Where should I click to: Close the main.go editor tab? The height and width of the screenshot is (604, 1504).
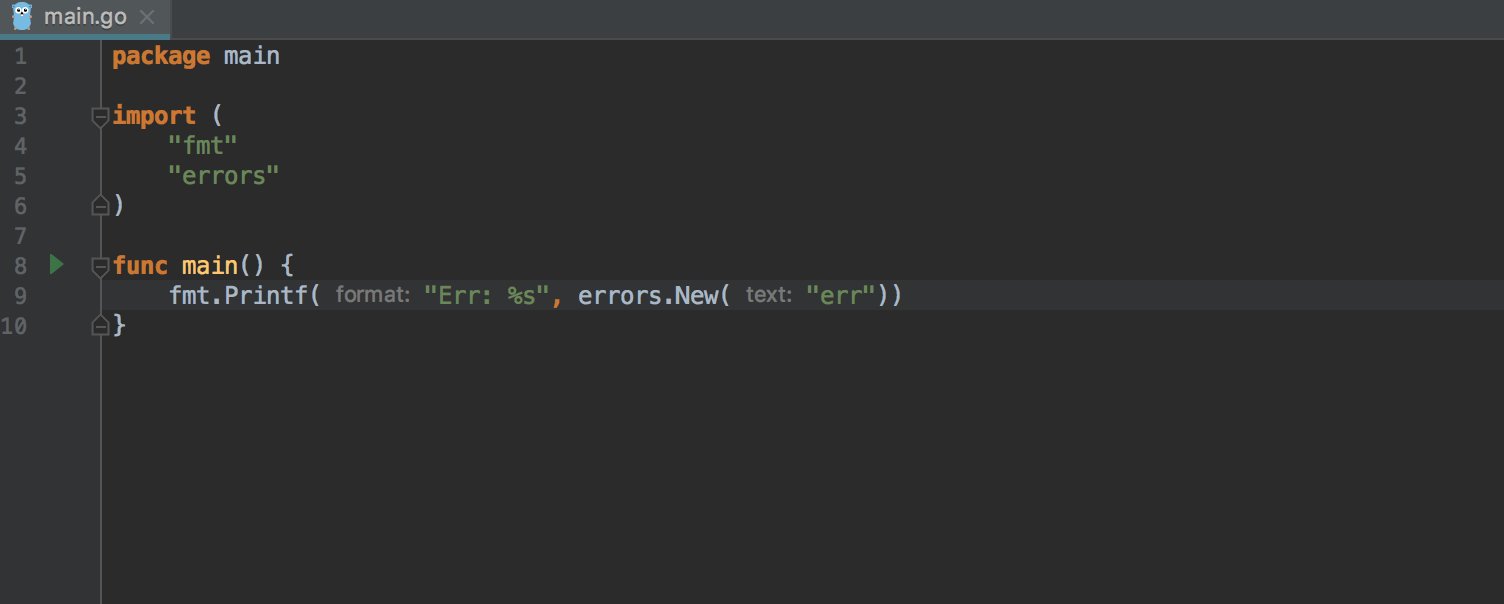coord(146,18)
